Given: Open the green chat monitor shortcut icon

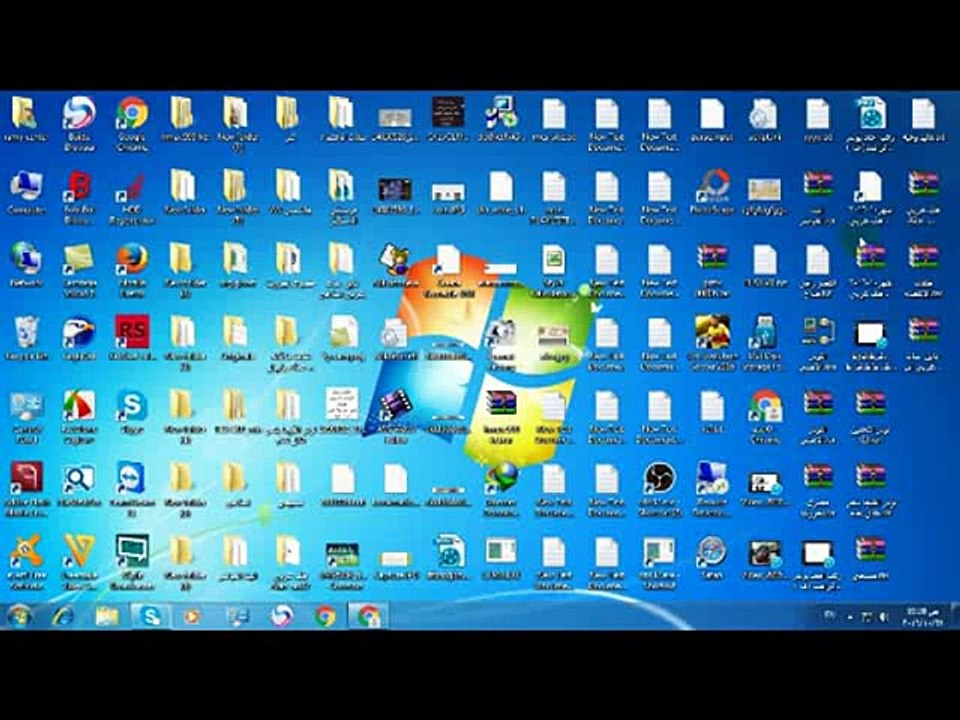Looking at the screenshot, I should pos(132,552).
